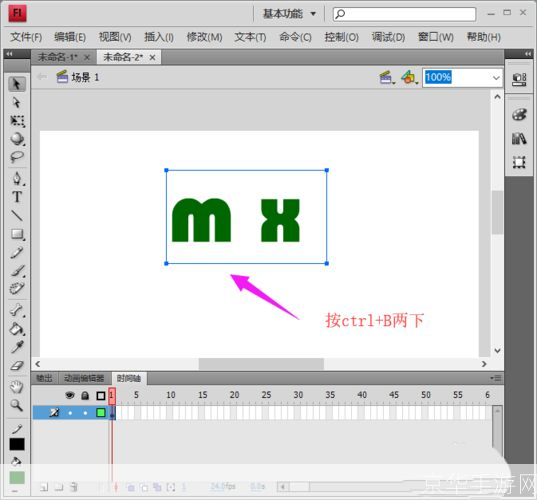This screenshot has height=500, width=537.
Task: Toggle the Onion Skin button
Action: pos(130,487)
